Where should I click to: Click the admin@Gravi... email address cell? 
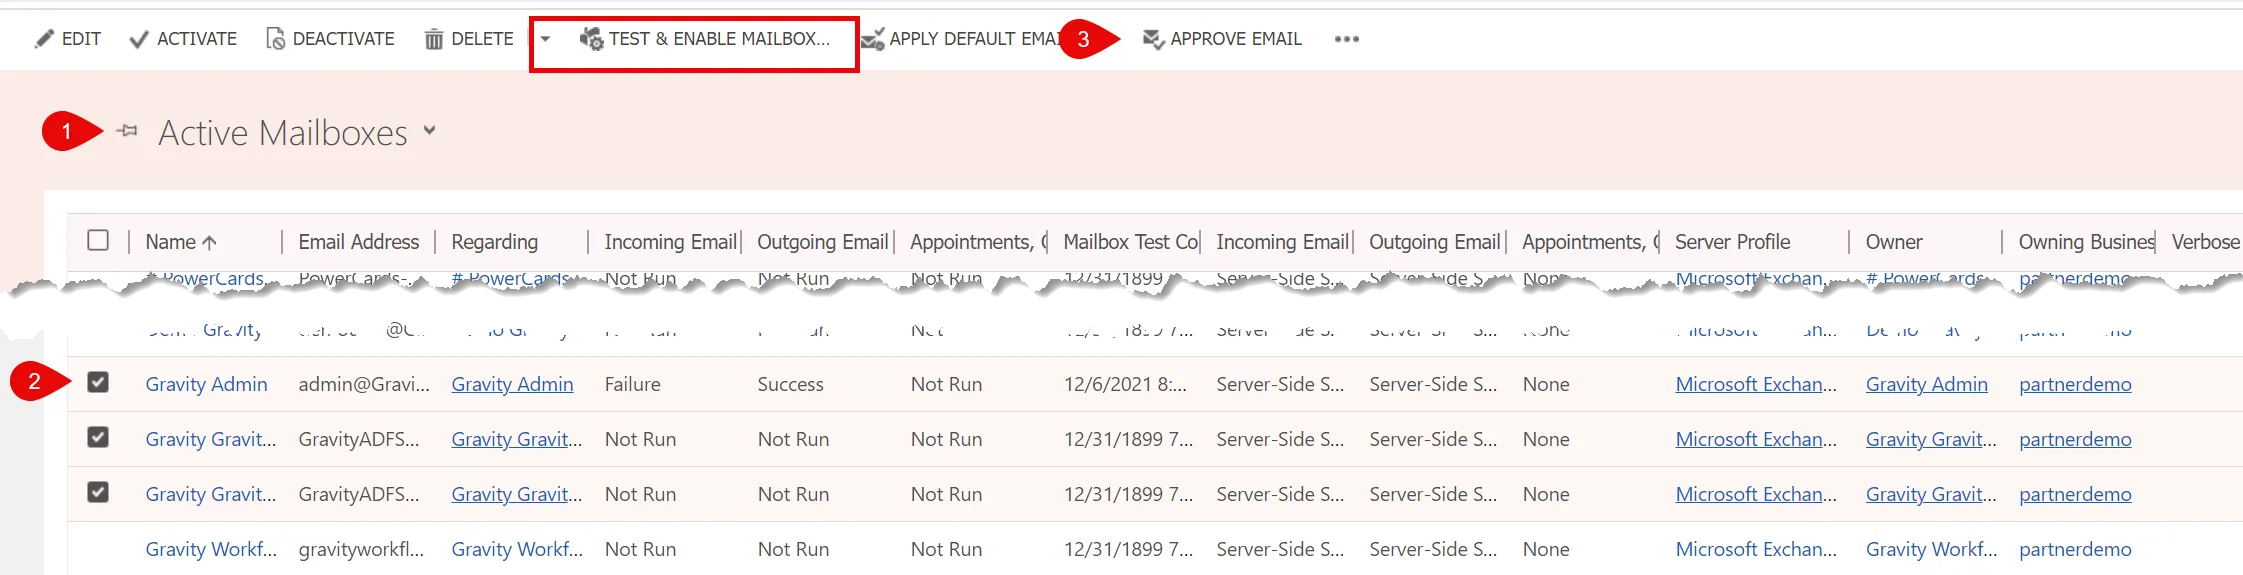pyautogui.click(x=364, y=384)
